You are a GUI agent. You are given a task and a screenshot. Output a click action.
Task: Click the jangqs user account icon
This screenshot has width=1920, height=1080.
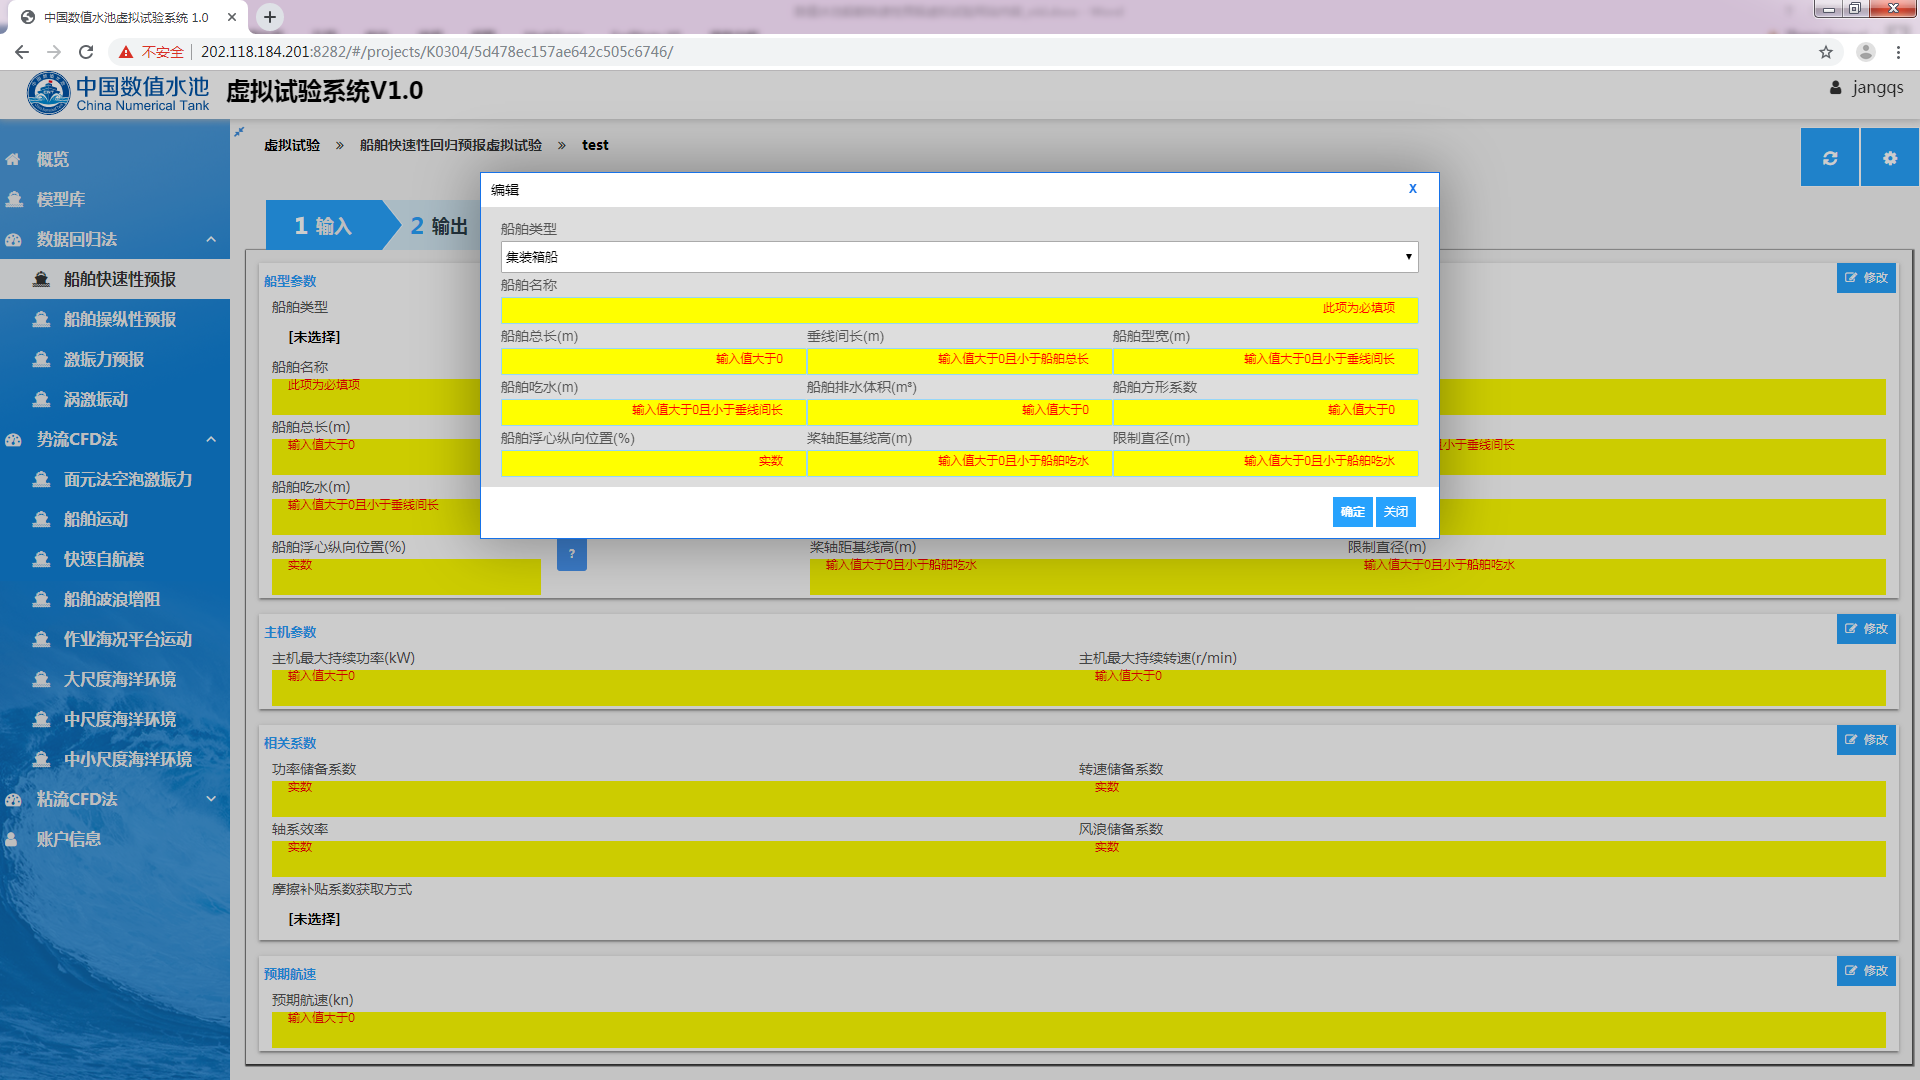1836,88
